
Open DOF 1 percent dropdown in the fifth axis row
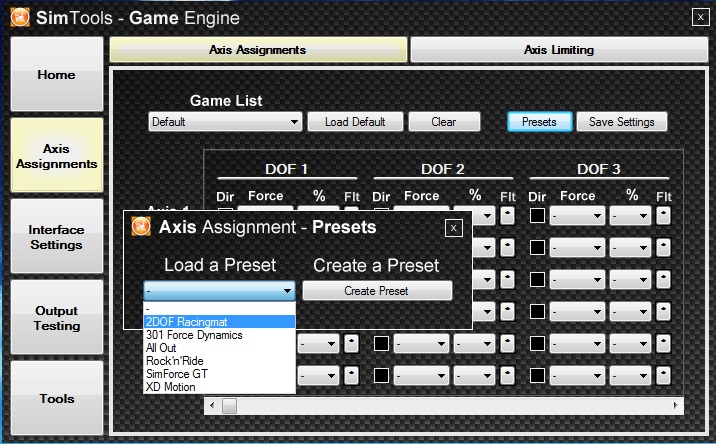[319, 344]
